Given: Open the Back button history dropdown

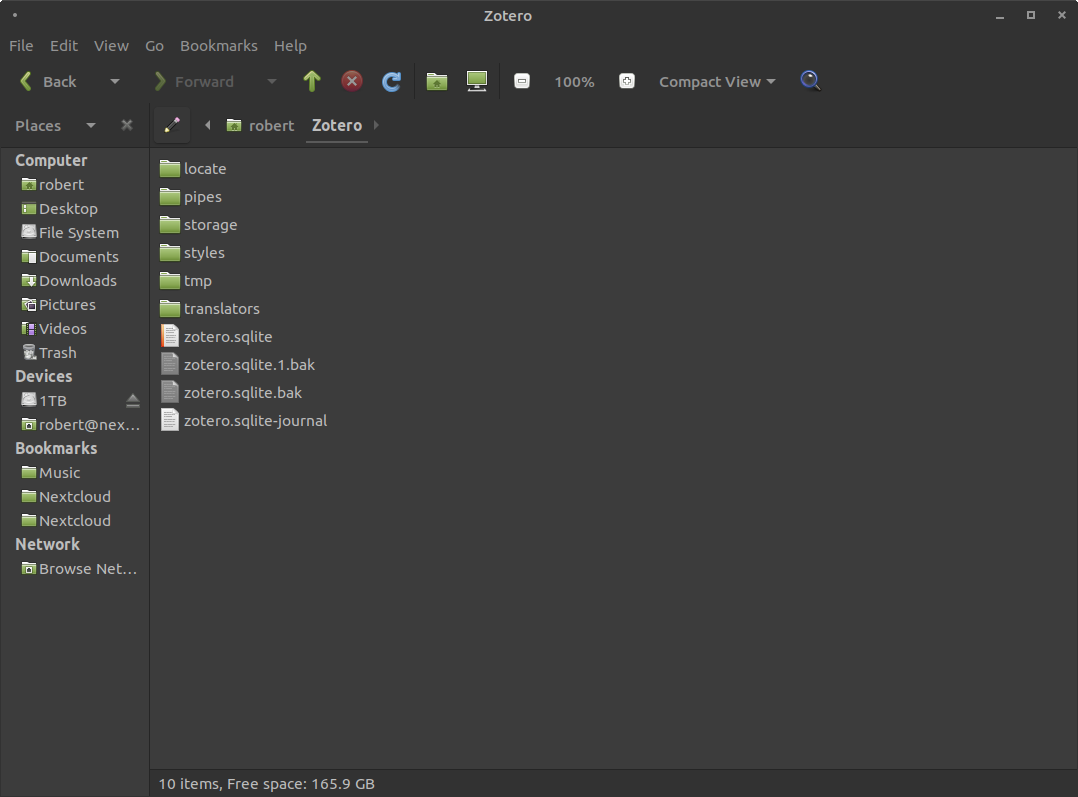Looking at the screenshot, I should pyautogui.click(x=114, y=81).
